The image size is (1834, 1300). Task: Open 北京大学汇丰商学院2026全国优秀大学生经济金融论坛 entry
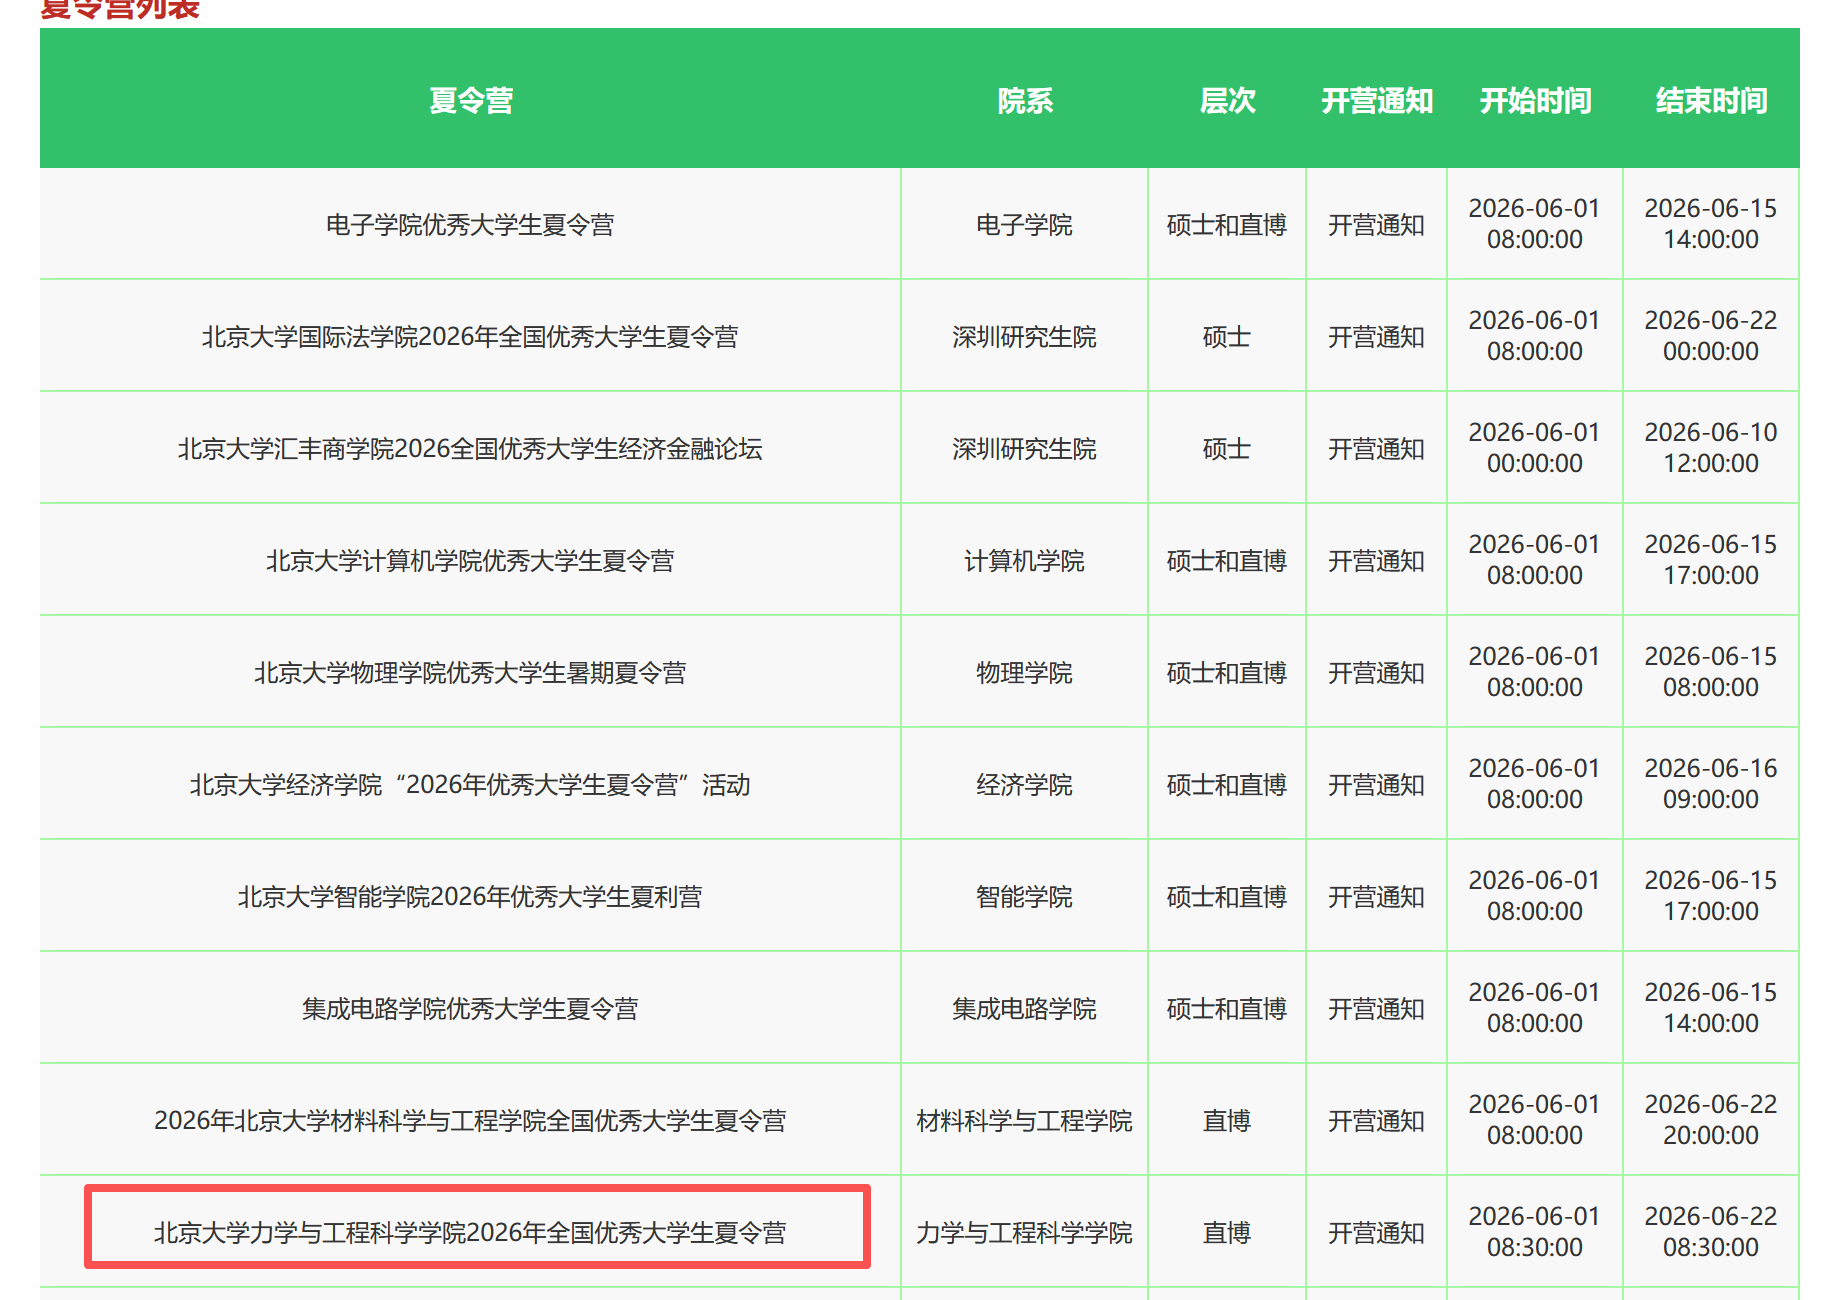(470, 449)
